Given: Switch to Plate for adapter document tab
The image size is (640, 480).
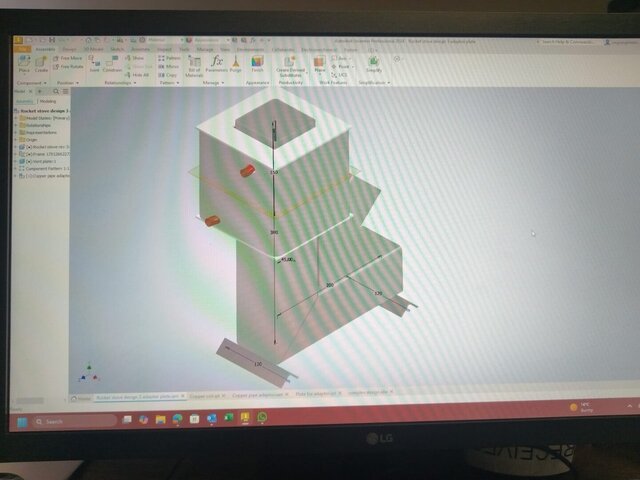Looking at the screenshot, I should (x=316, y=394).
